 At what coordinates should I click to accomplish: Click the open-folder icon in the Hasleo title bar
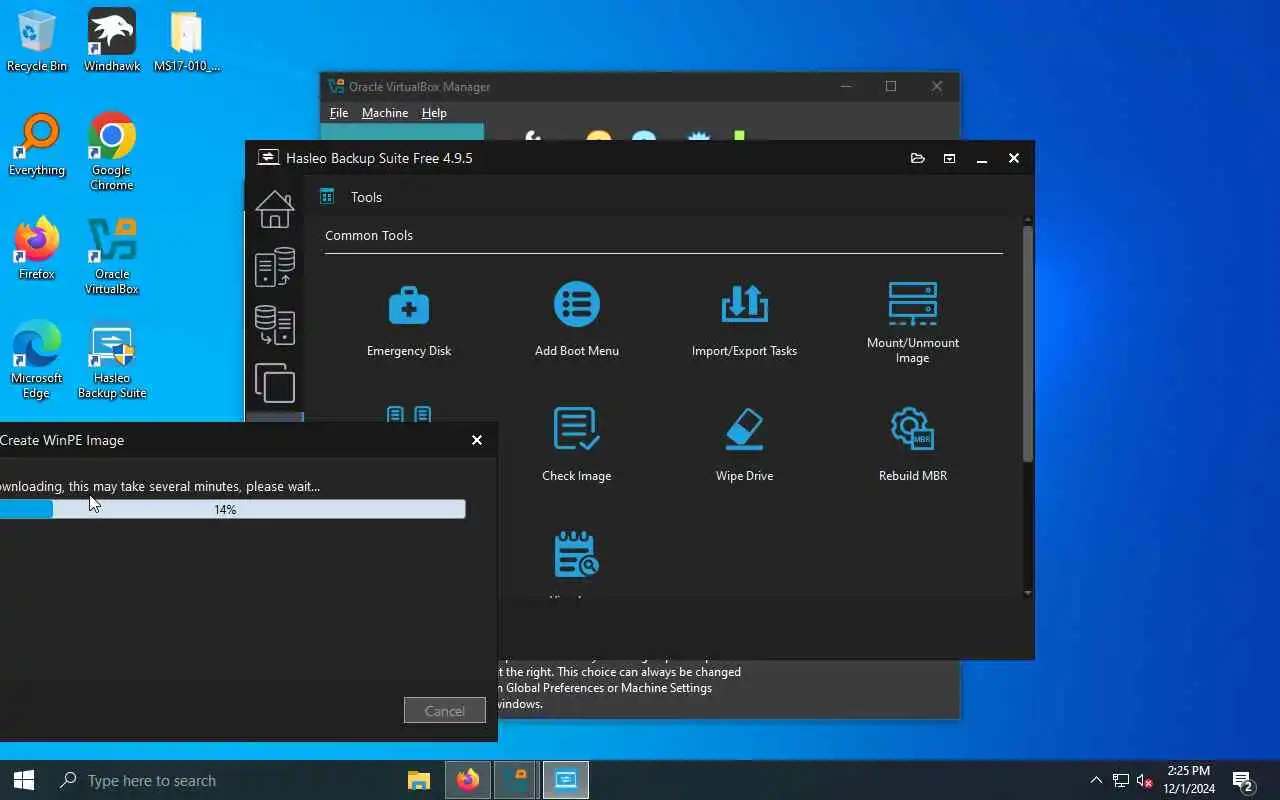[x=918, y=158]
